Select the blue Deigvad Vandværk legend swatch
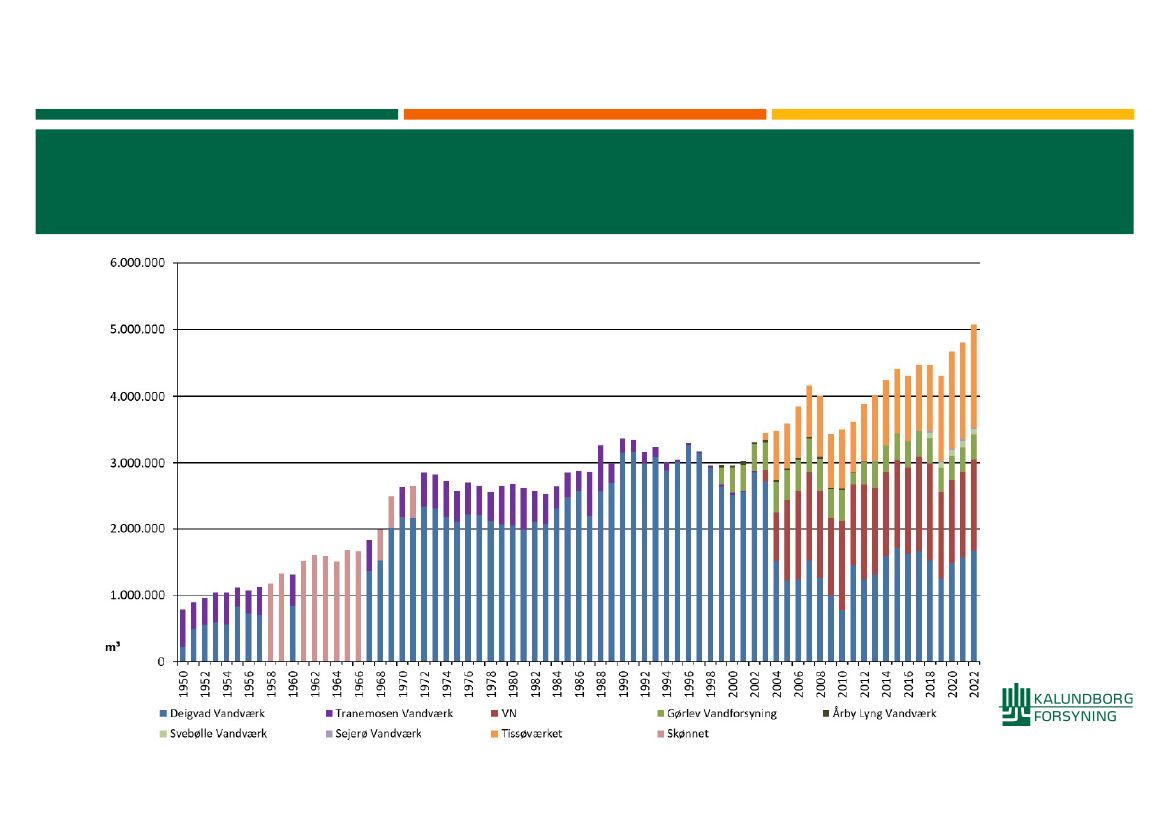This screenshot has height=827, width=1169. click(163, 714)
